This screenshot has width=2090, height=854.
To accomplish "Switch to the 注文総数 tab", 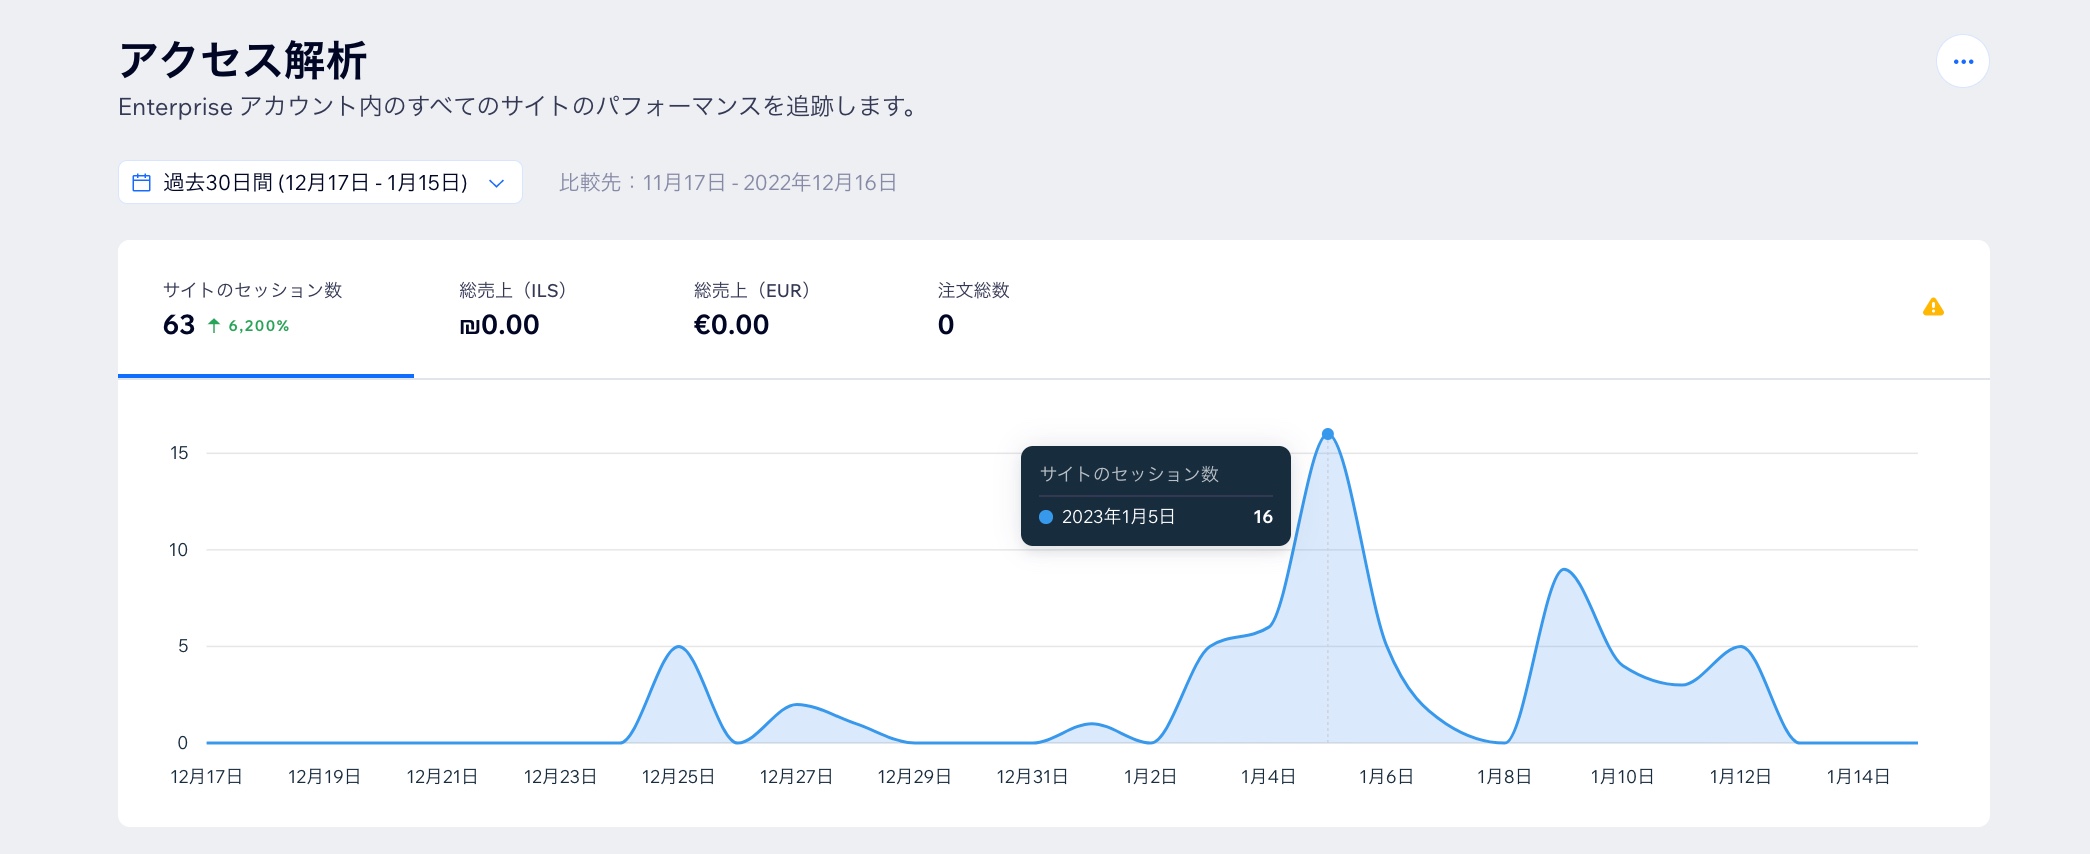I will click(x=973, y=309).
